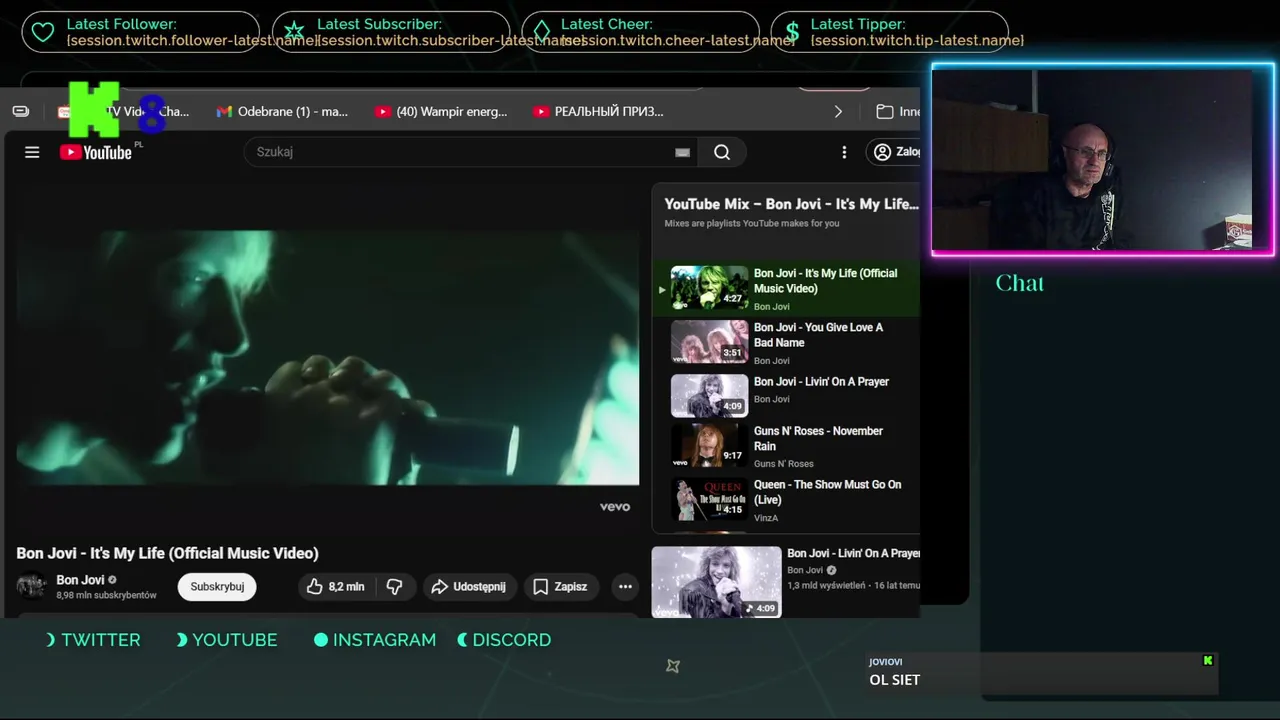Click the webcam overlay frame
1280x720 pixels.
point(1103,160)
